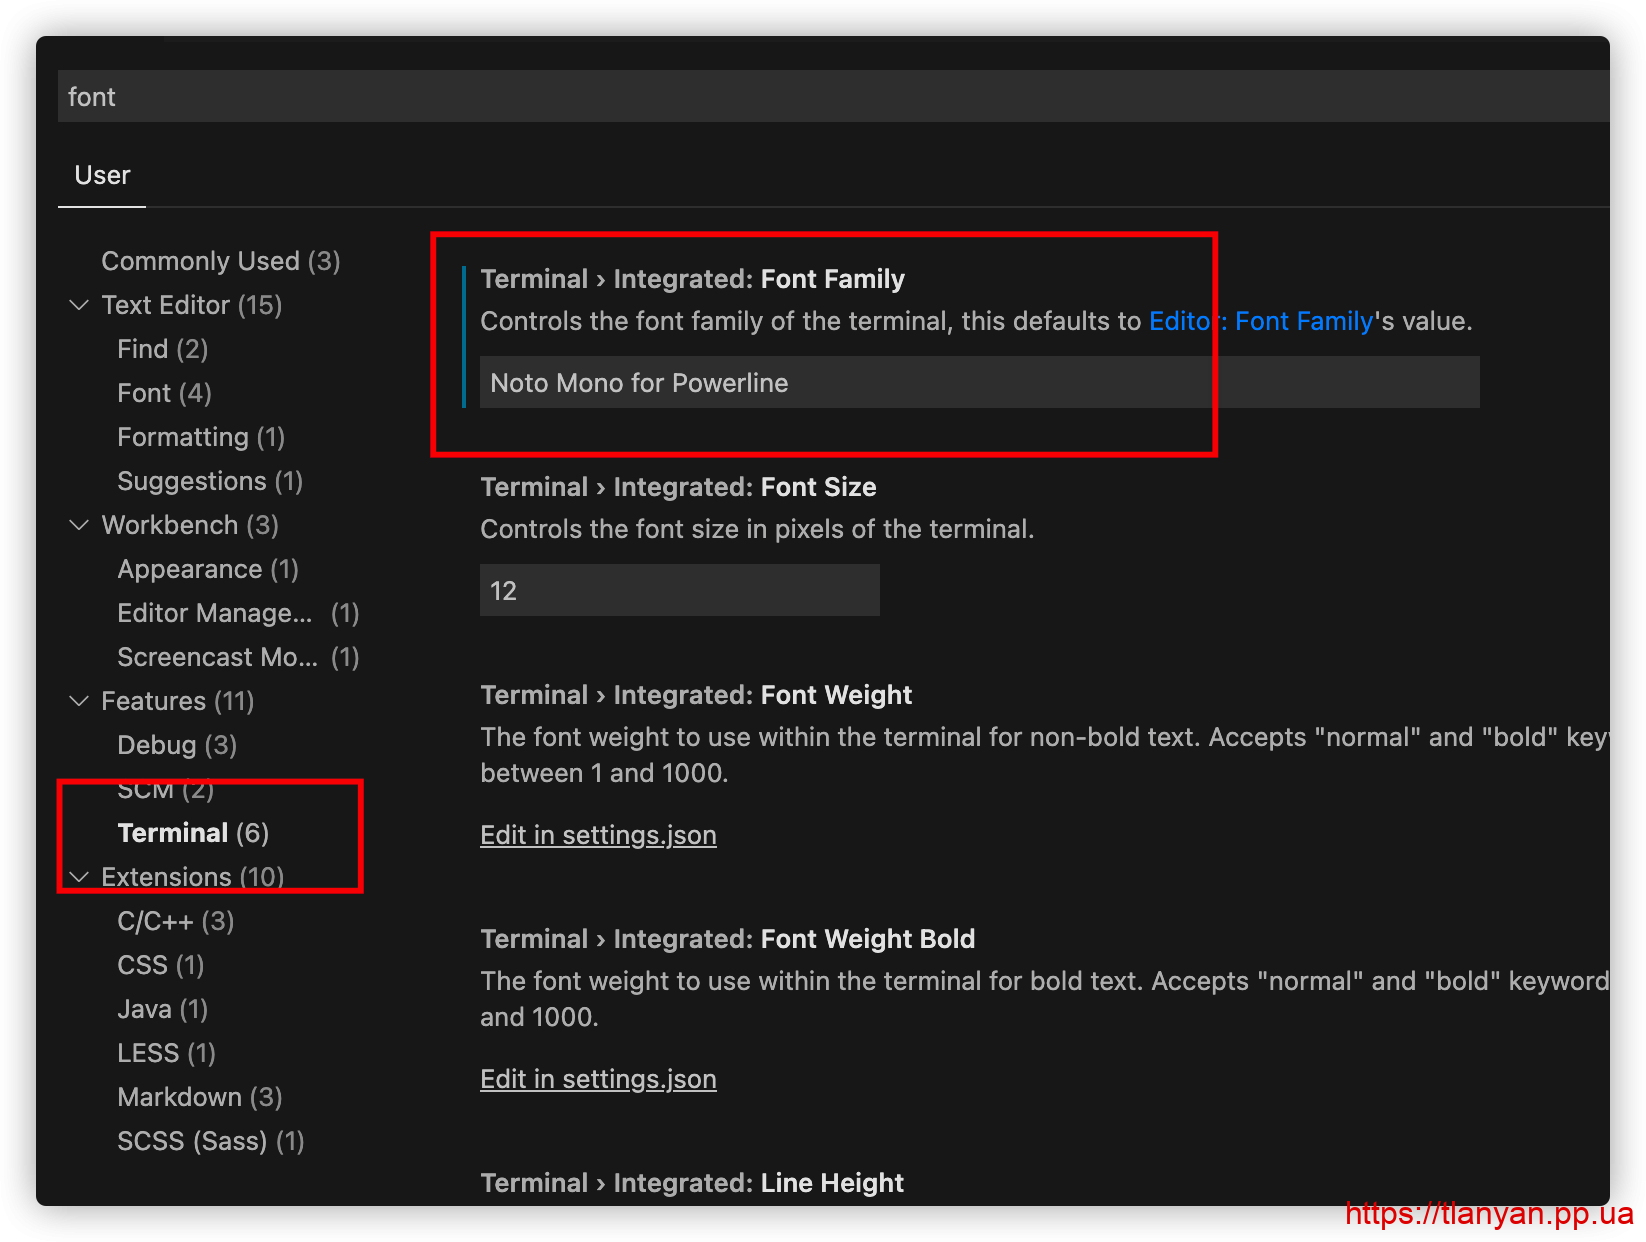Select the User settings tab
The image size is (1646, 1242).
pyautogui.click(x=102, y=176)
